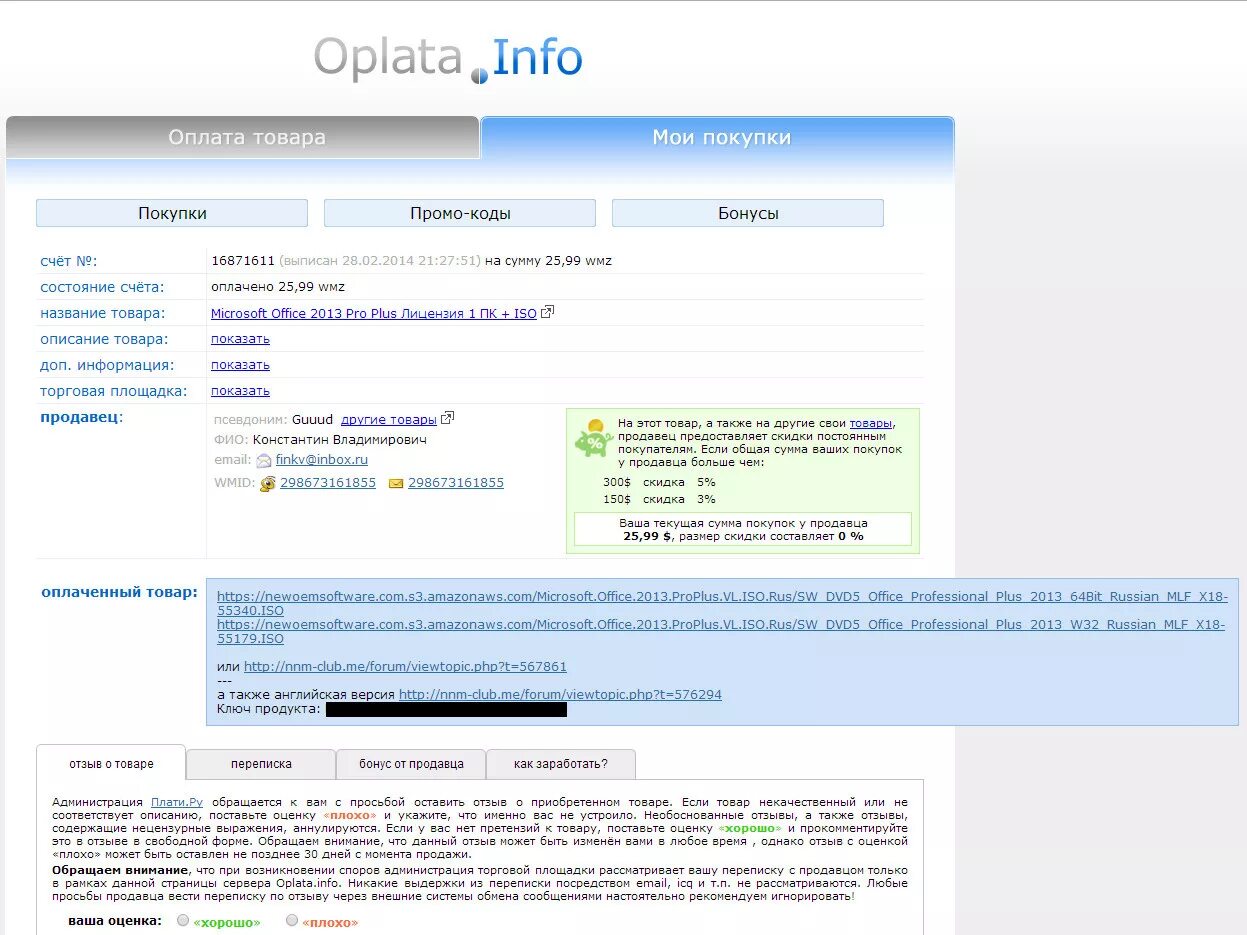Switch to Оплата товара tab
1247x935 pixels.
[x=243, y=137]
